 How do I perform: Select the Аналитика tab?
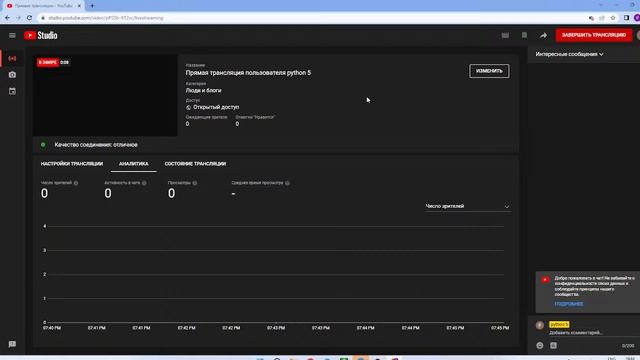coord(133,164)
